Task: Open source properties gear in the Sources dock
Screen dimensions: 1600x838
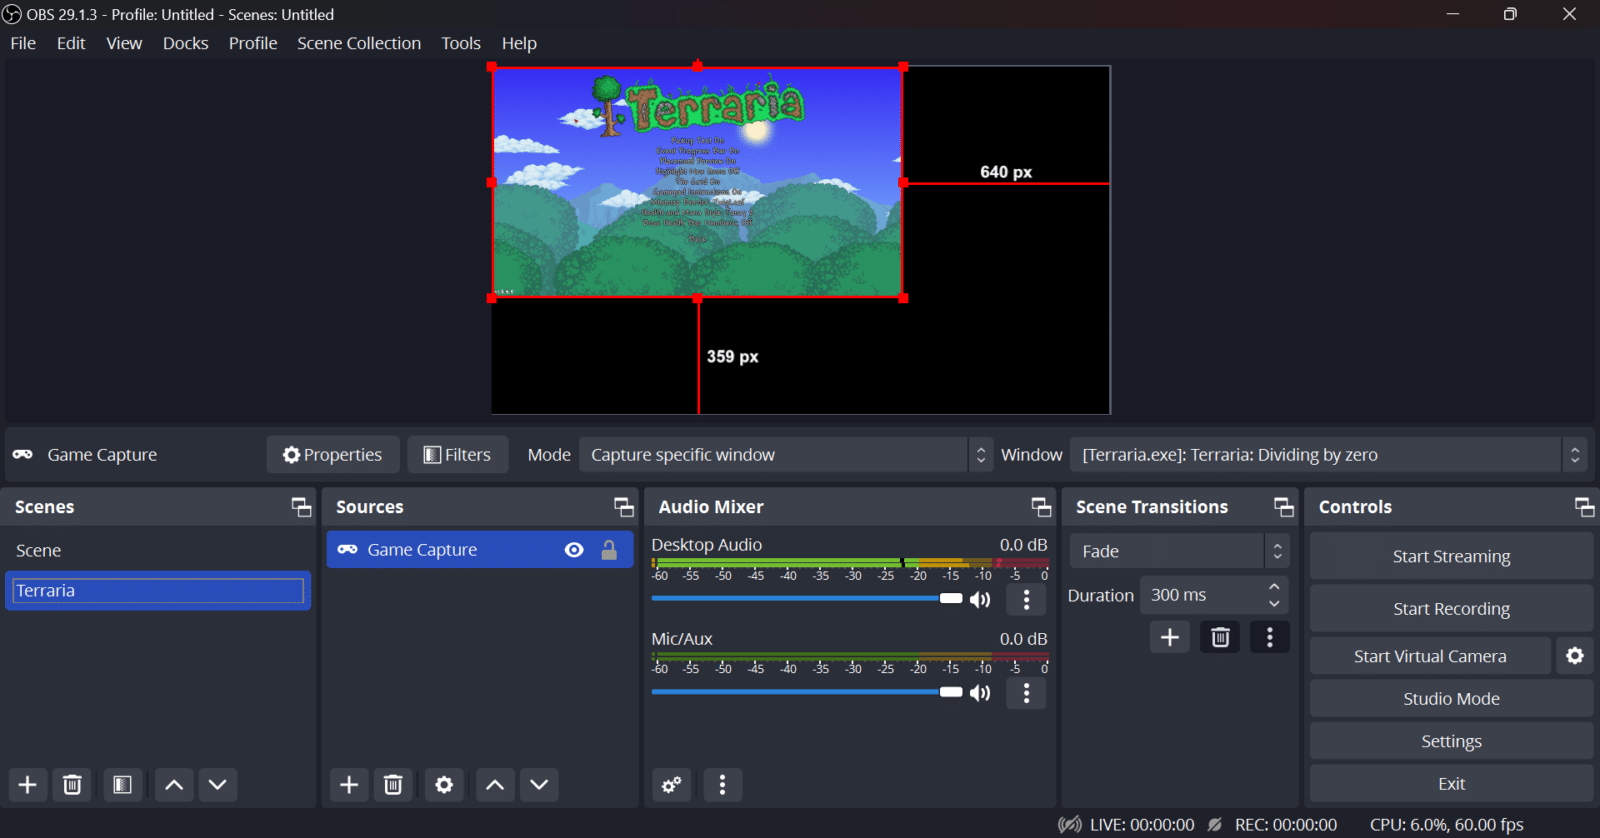Action: point(444,785)
